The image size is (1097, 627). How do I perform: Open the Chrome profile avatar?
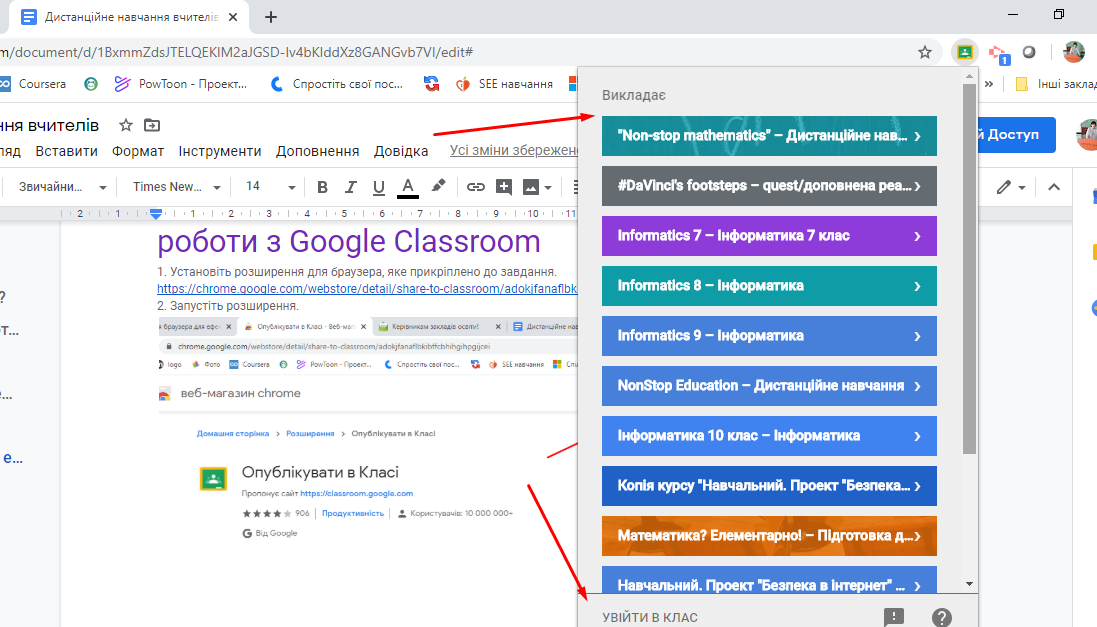tap(1074, 52)
